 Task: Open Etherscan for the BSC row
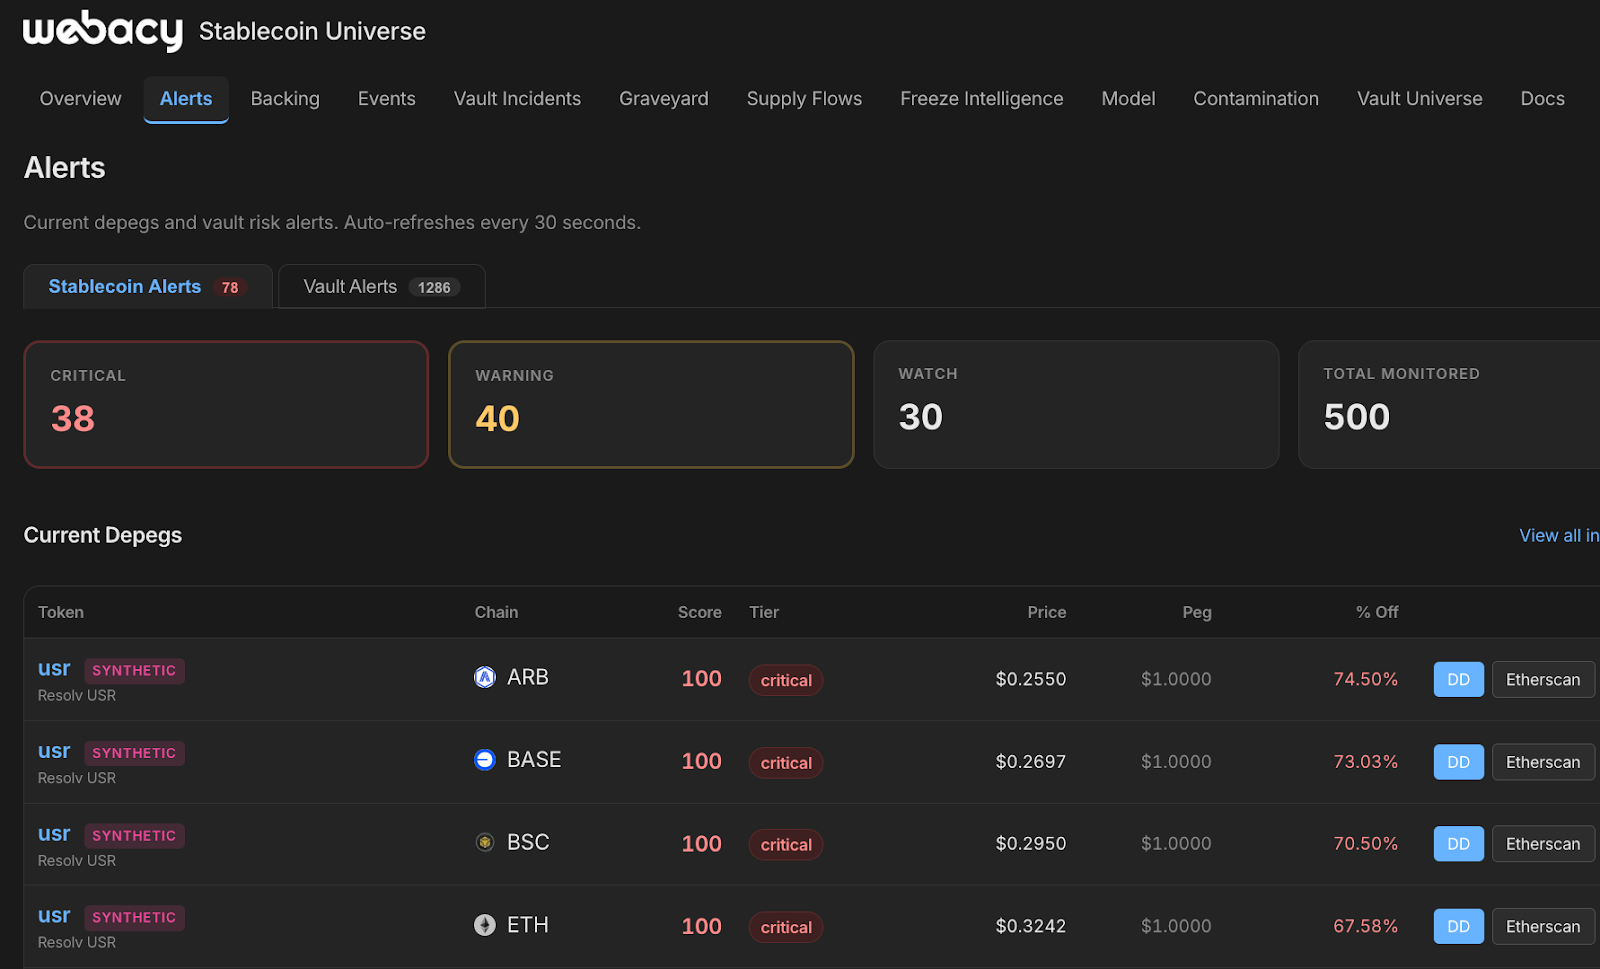coord(1543,844)
